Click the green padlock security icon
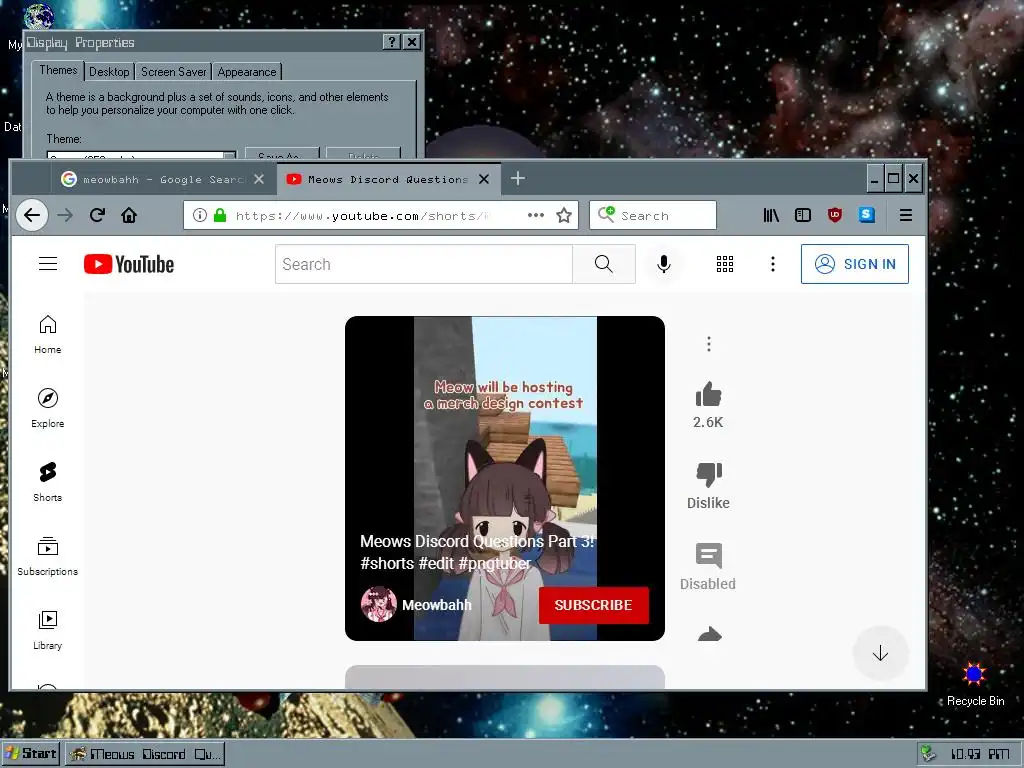 pyautogui.click(x=220, y=215)
